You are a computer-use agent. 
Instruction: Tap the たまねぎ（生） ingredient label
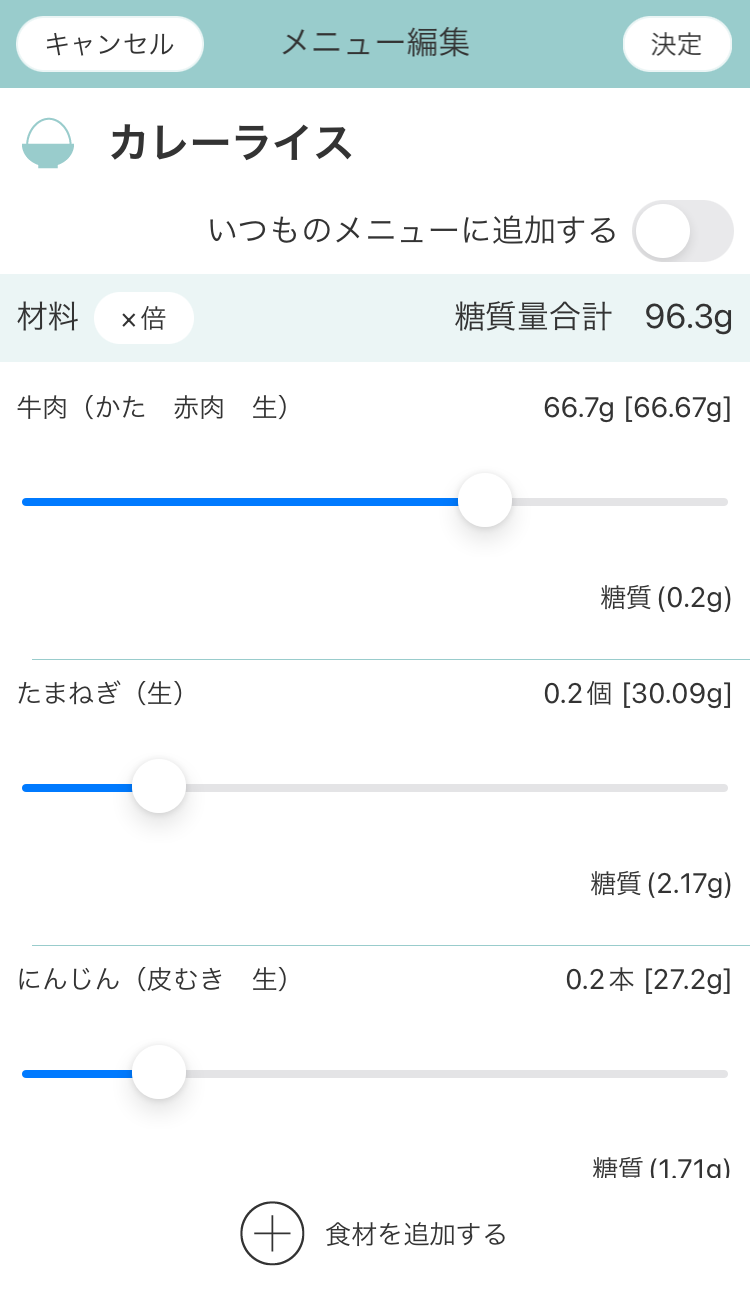102,693
